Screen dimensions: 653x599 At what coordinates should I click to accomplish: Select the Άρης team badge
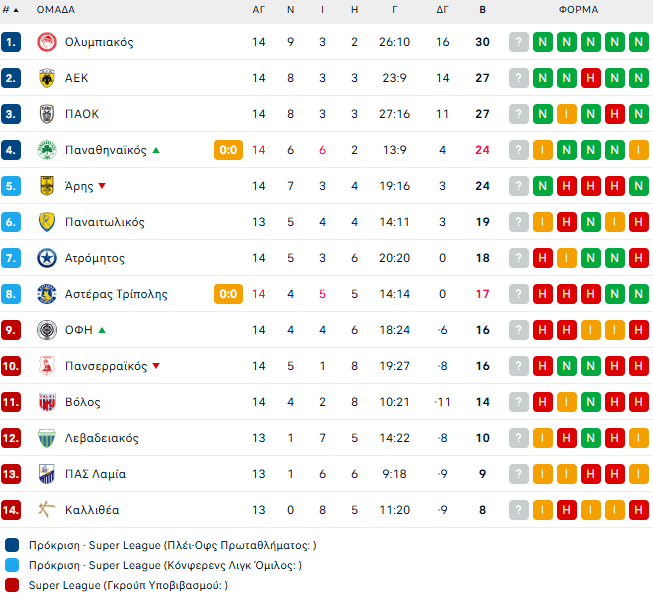45,186
